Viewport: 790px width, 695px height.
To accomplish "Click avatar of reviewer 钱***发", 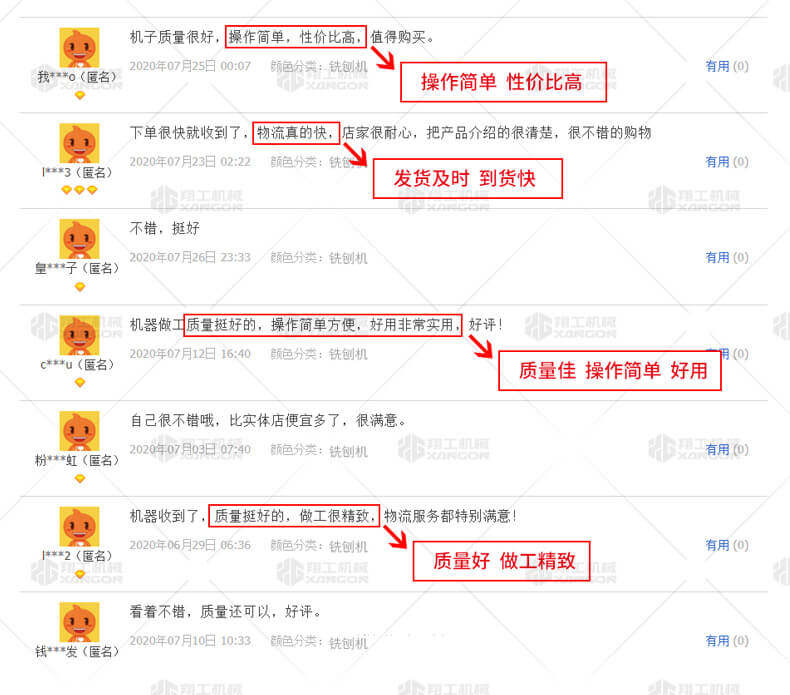I will tap(79, 622).
